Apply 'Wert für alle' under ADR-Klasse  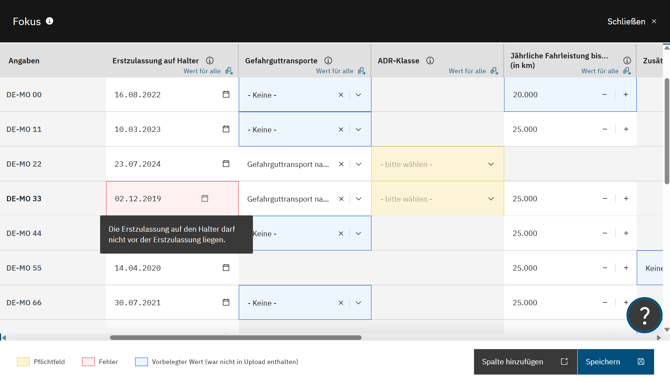(x=473, y=71)
